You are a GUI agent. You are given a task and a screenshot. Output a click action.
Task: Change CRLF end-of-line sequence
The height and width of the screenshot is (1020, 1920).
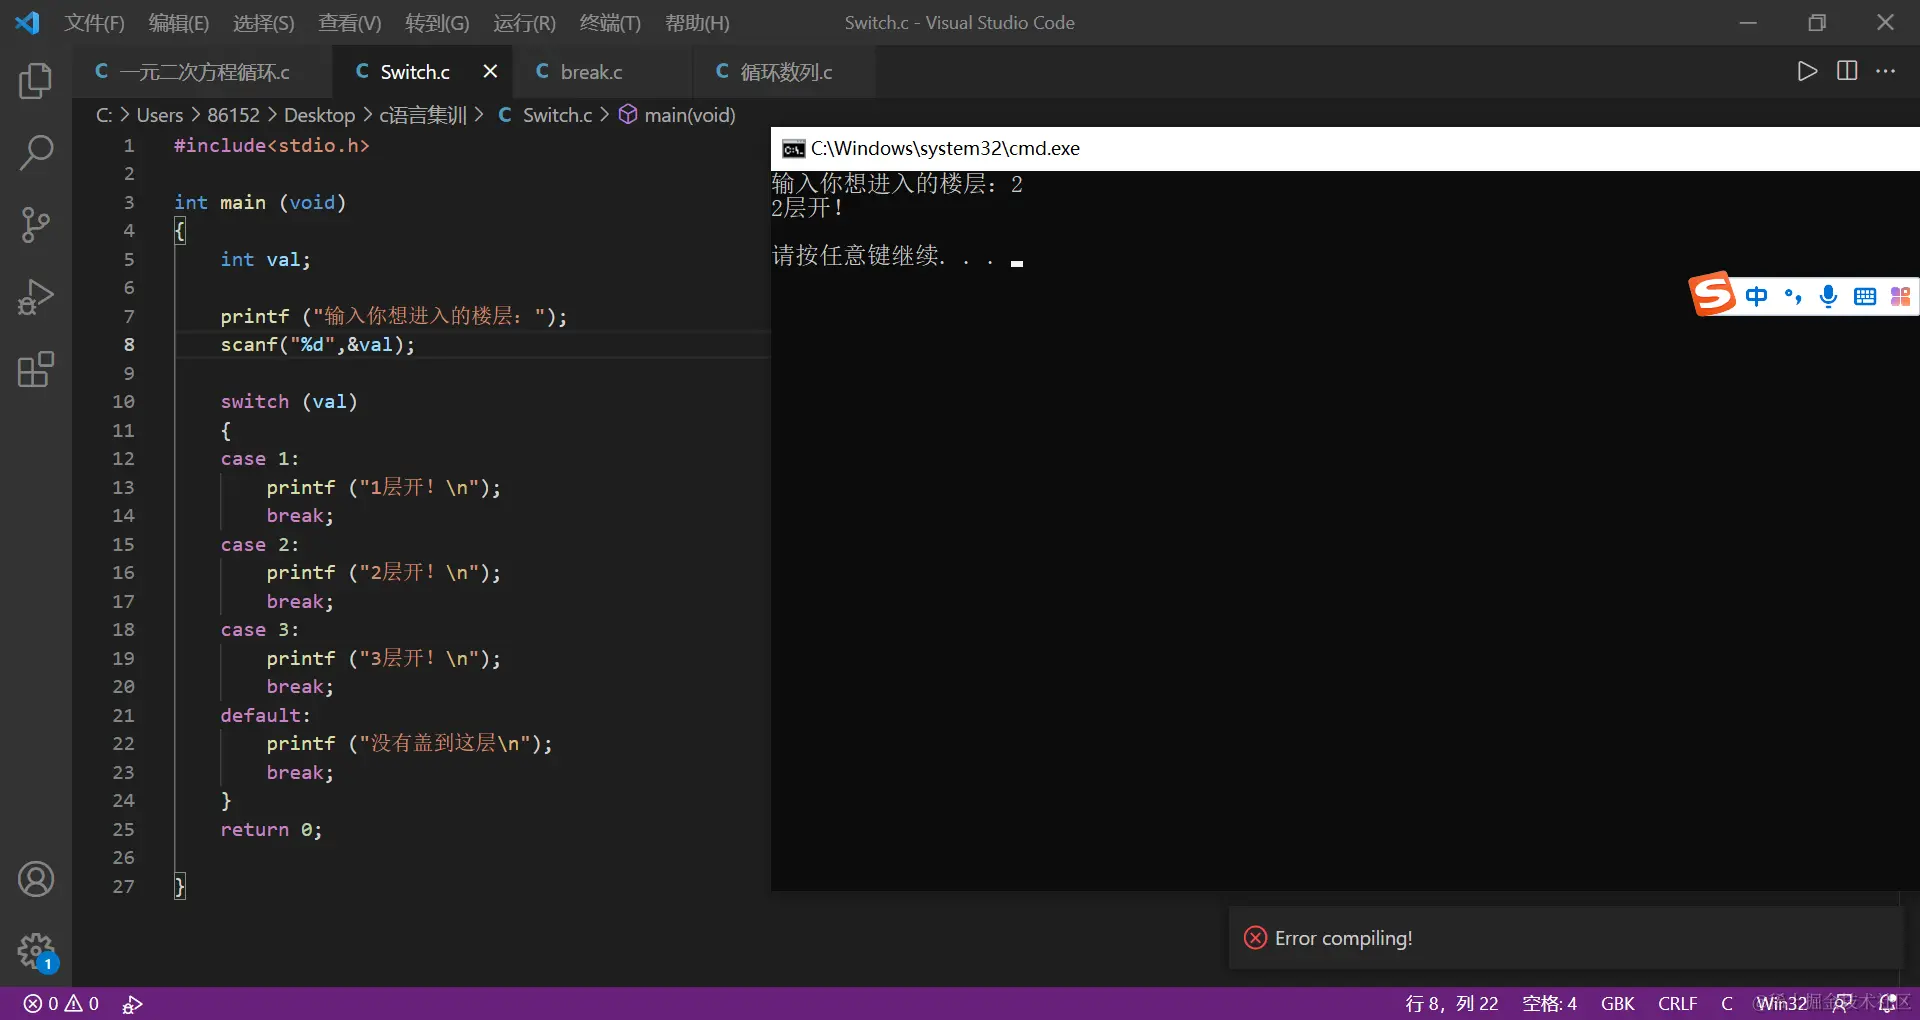(x=1677, y=1003)
